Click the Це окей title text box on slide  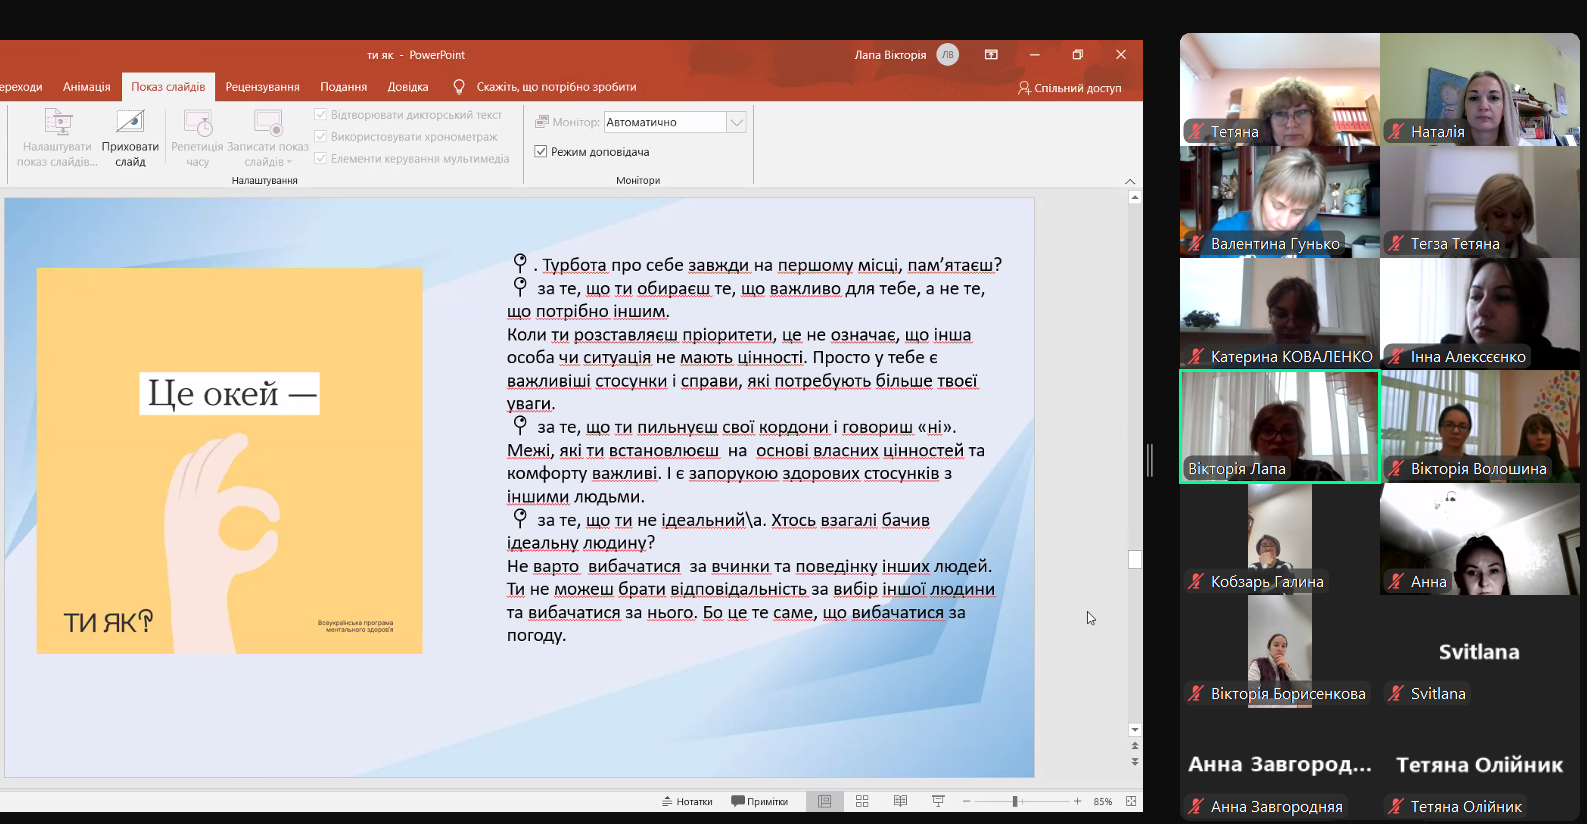[x=229, y=393]
